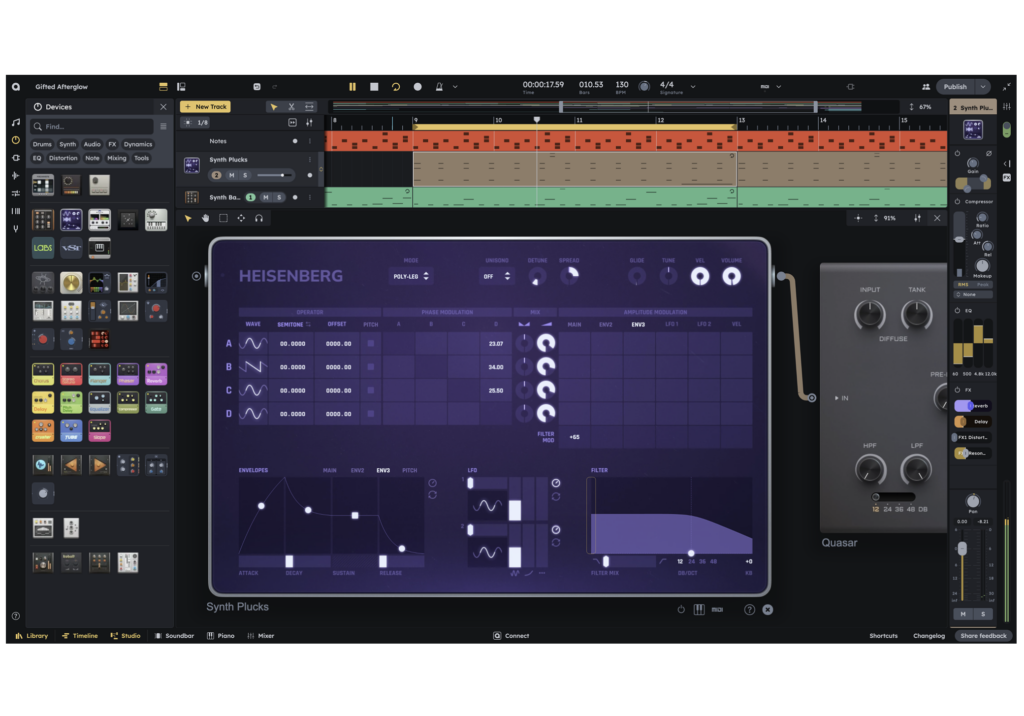
Task: Select the move arrows tool in studio toolbar
Action: (241, 218)
